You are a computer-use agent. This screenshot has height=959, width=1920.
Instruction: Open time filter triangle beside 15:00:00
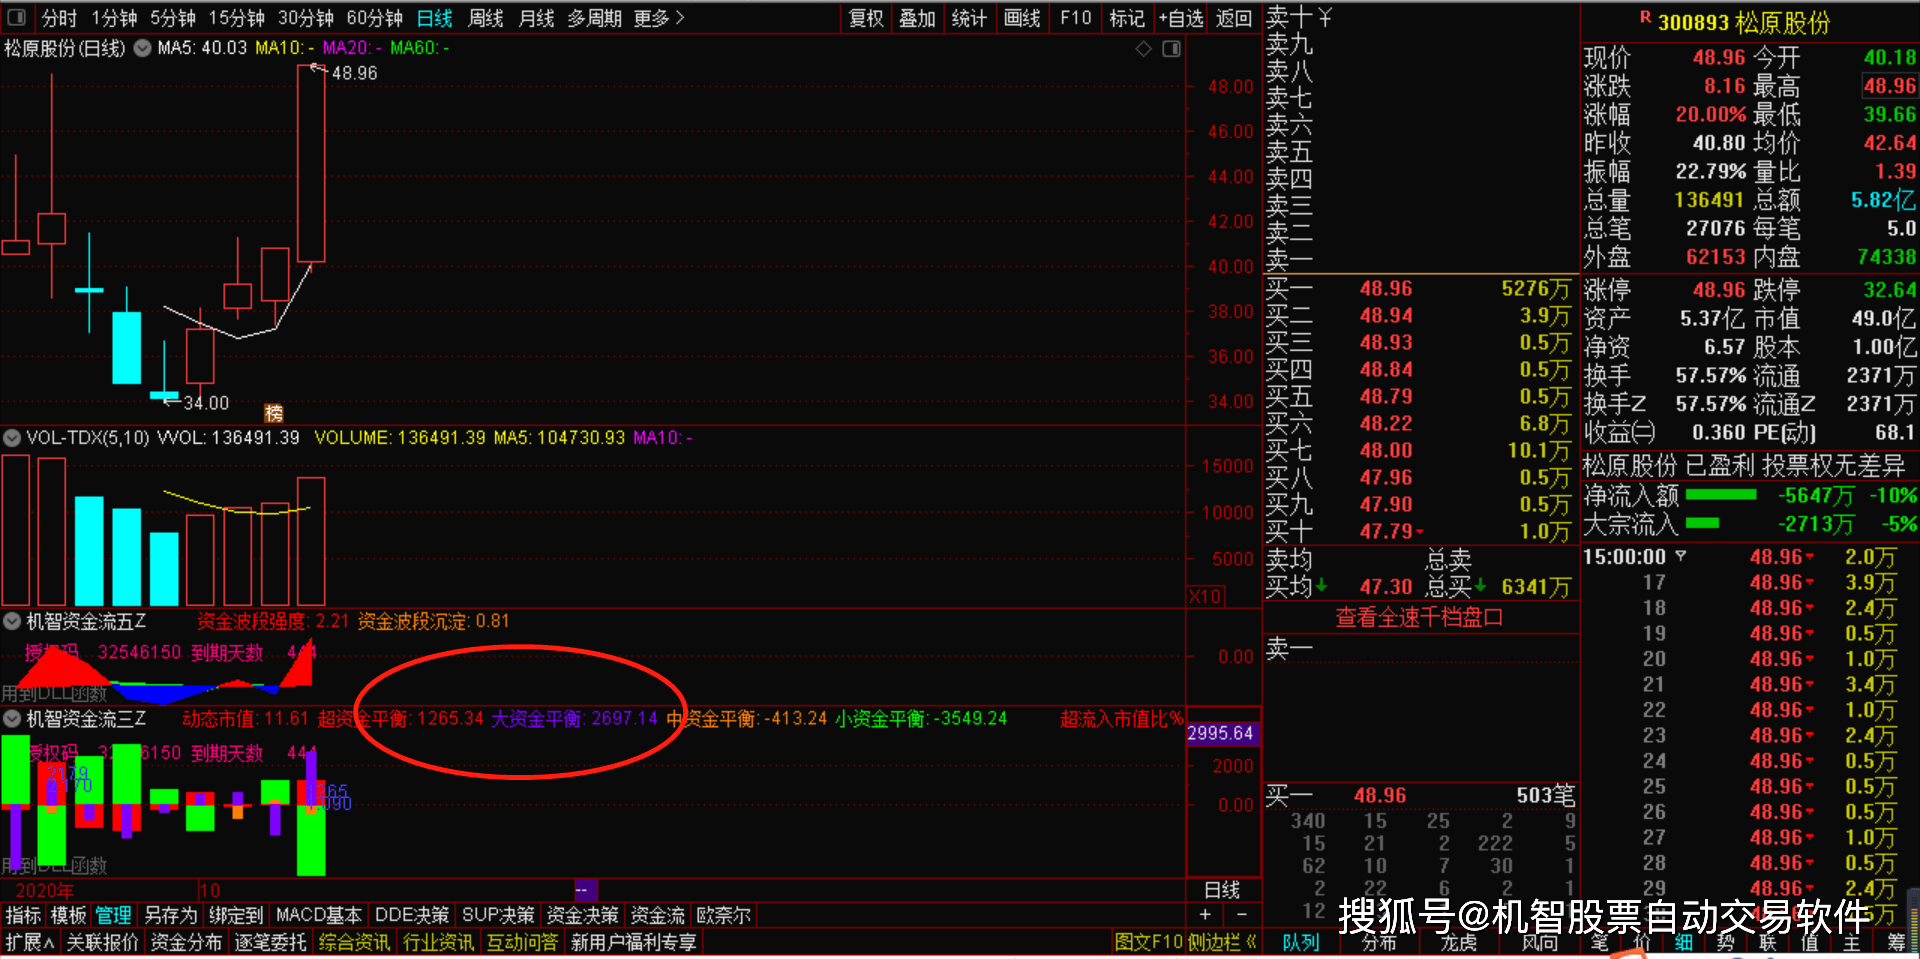point(1681,556)
